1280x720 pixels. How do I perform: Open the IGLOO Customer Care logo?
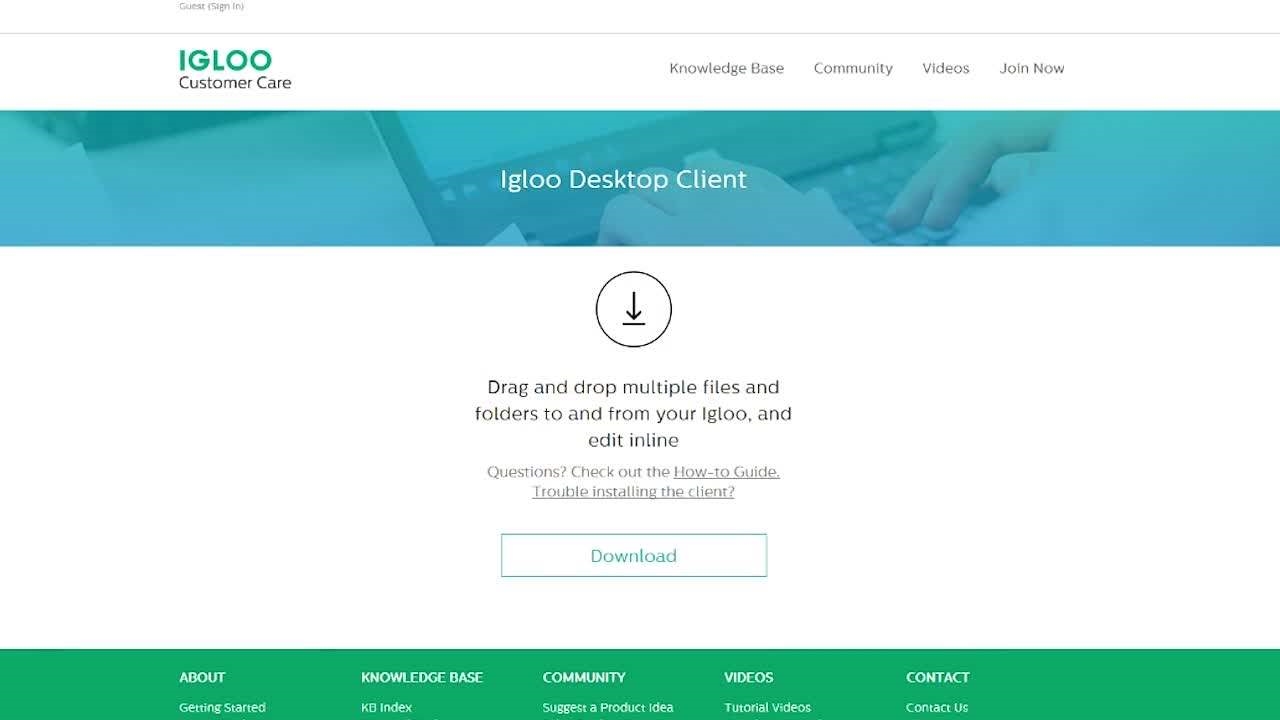coord(235,69)
